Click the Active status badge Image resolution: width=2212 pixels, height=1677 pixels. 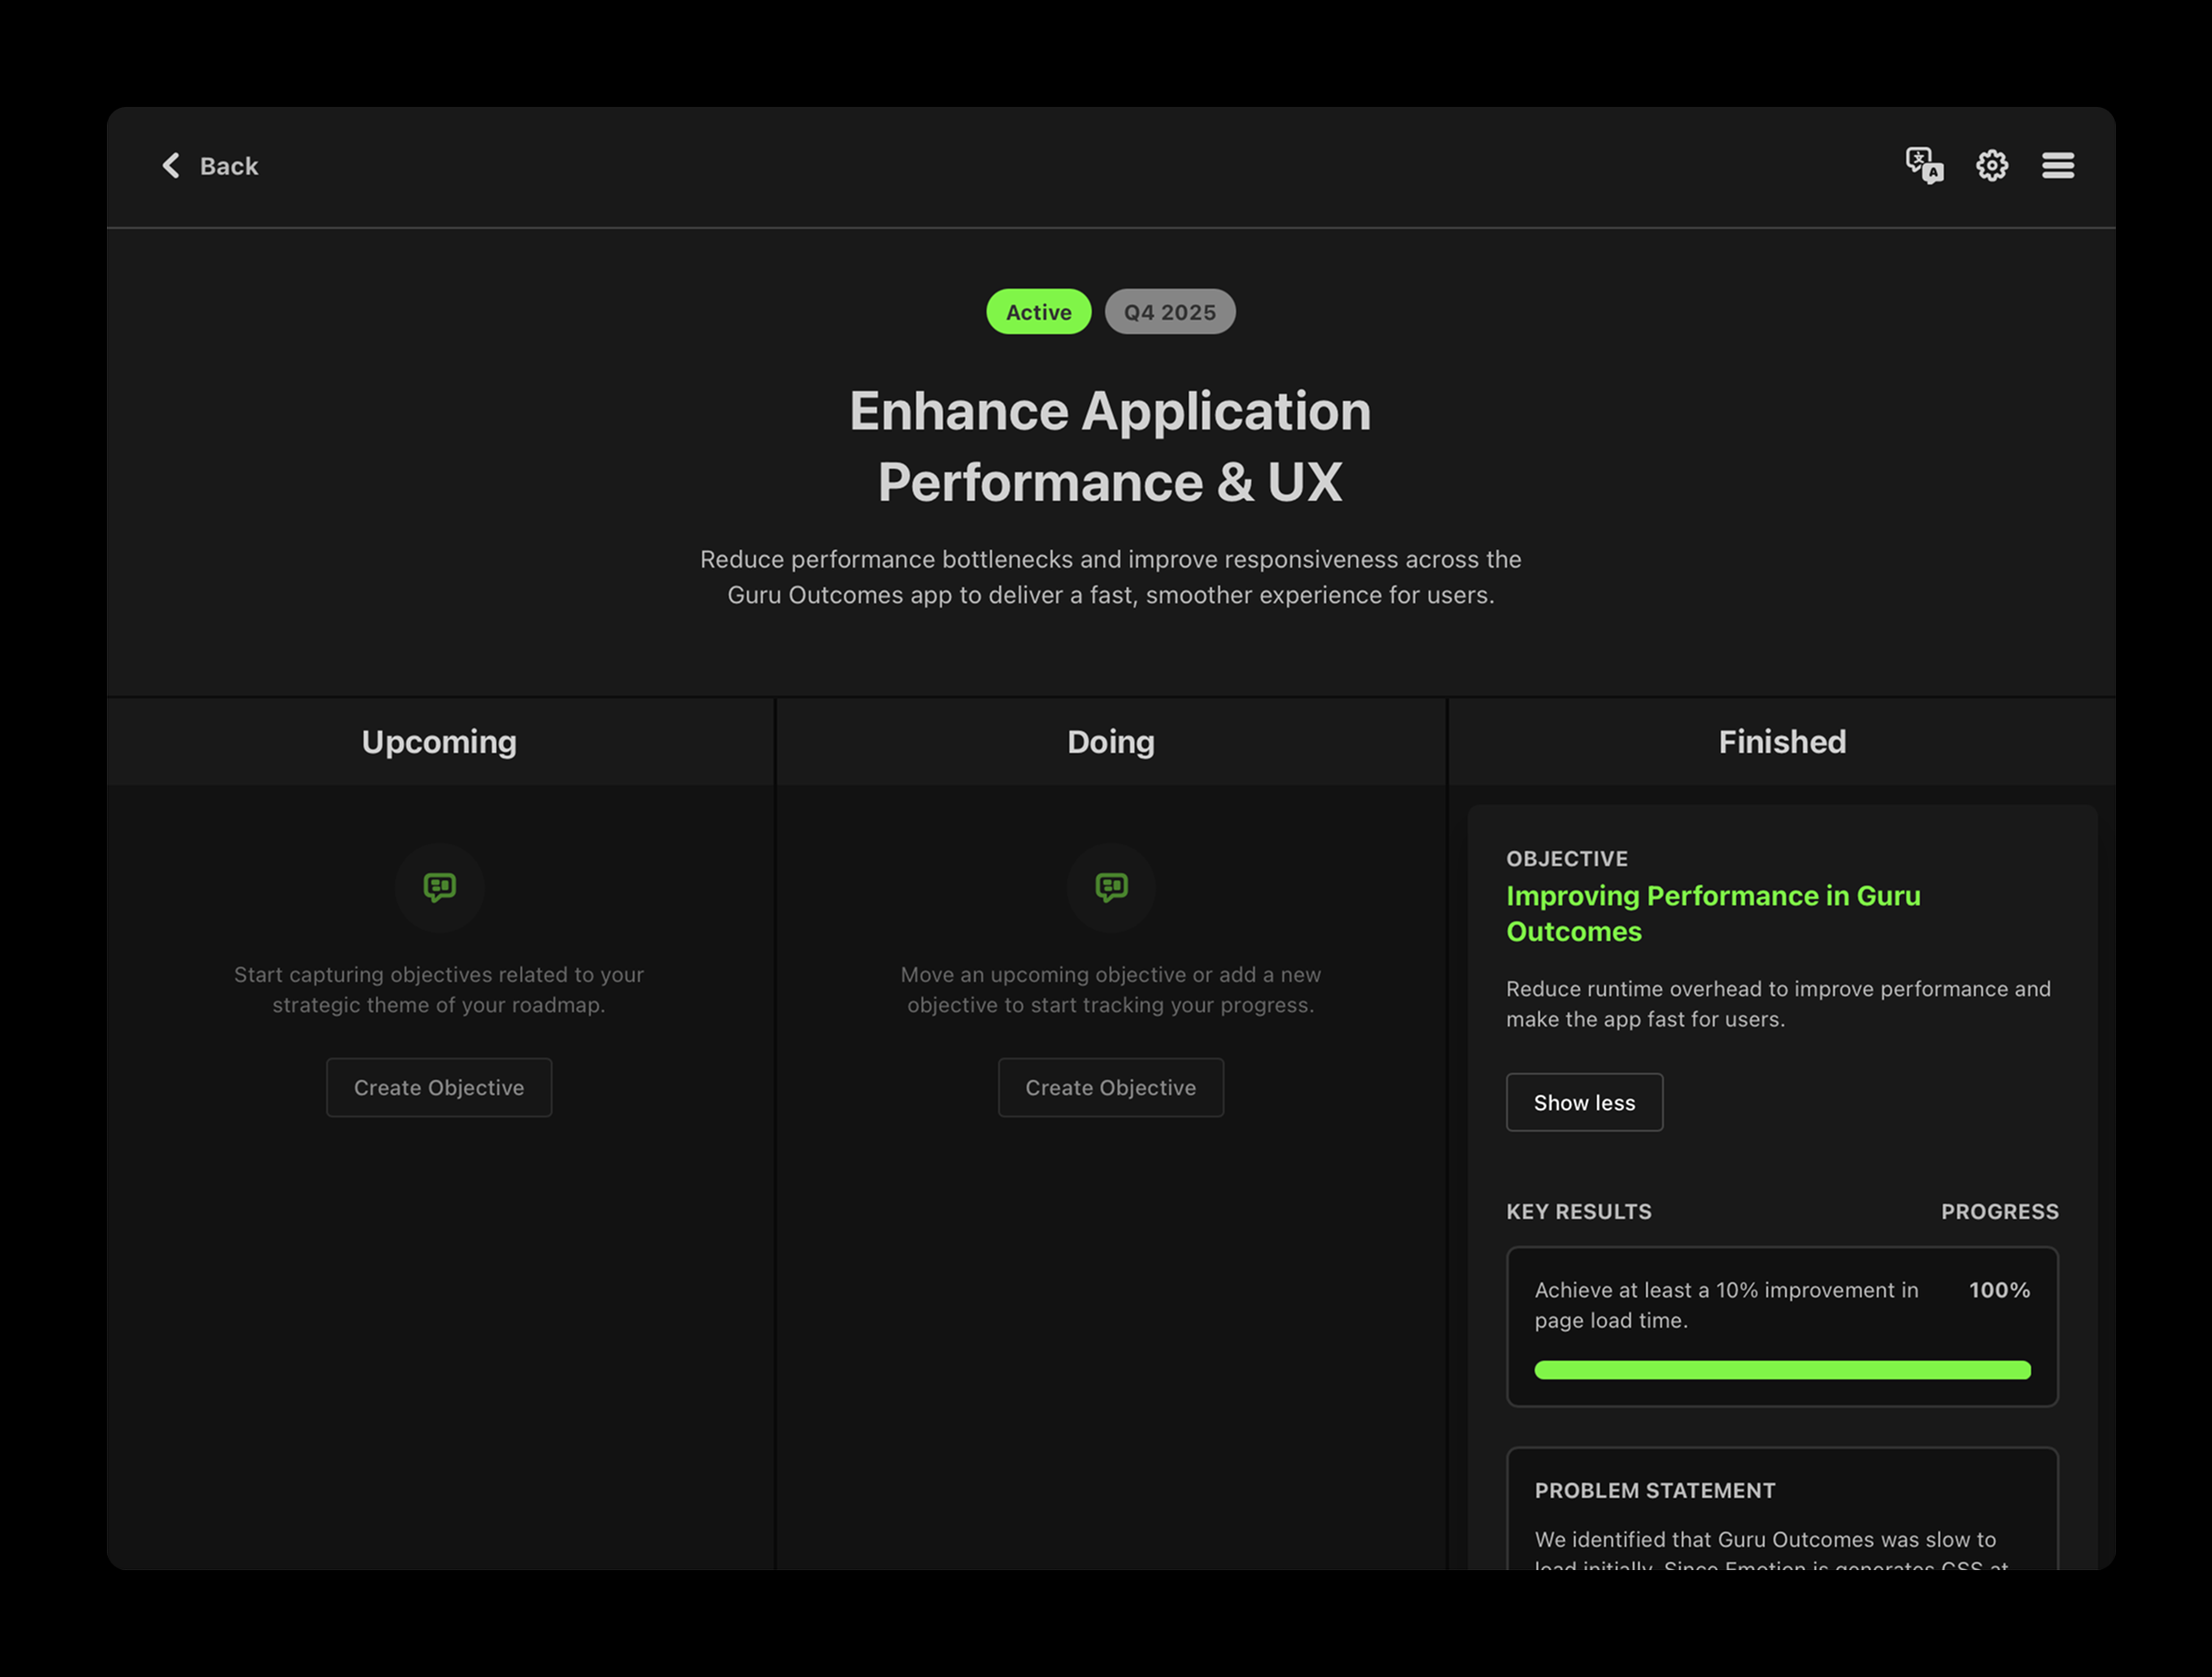pos(1037,312)
